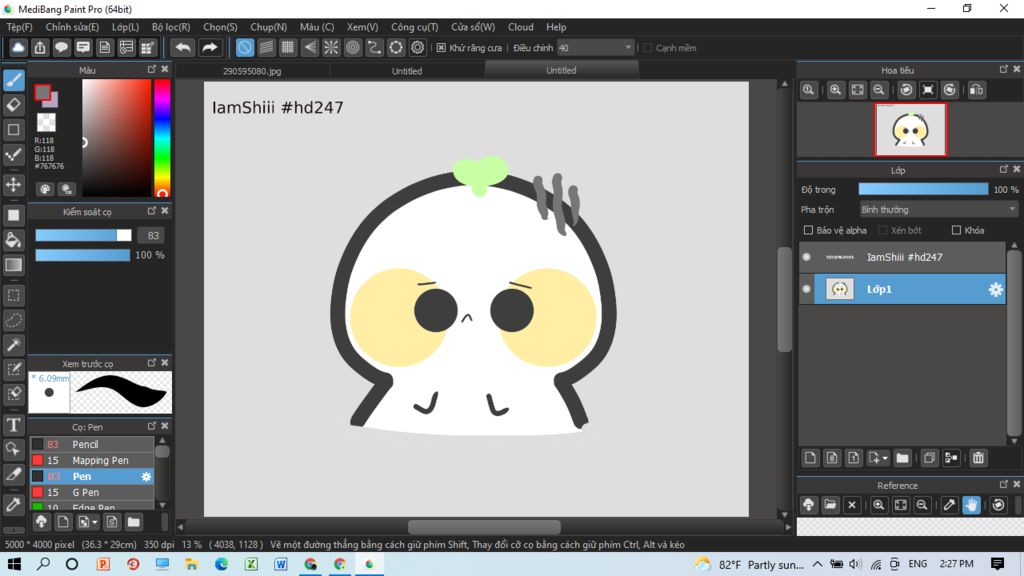The height and width of the screenshot is (576, 1024).
Task: Select the Eraser tool in left toolbar
Action: click(x=14, y=104)
